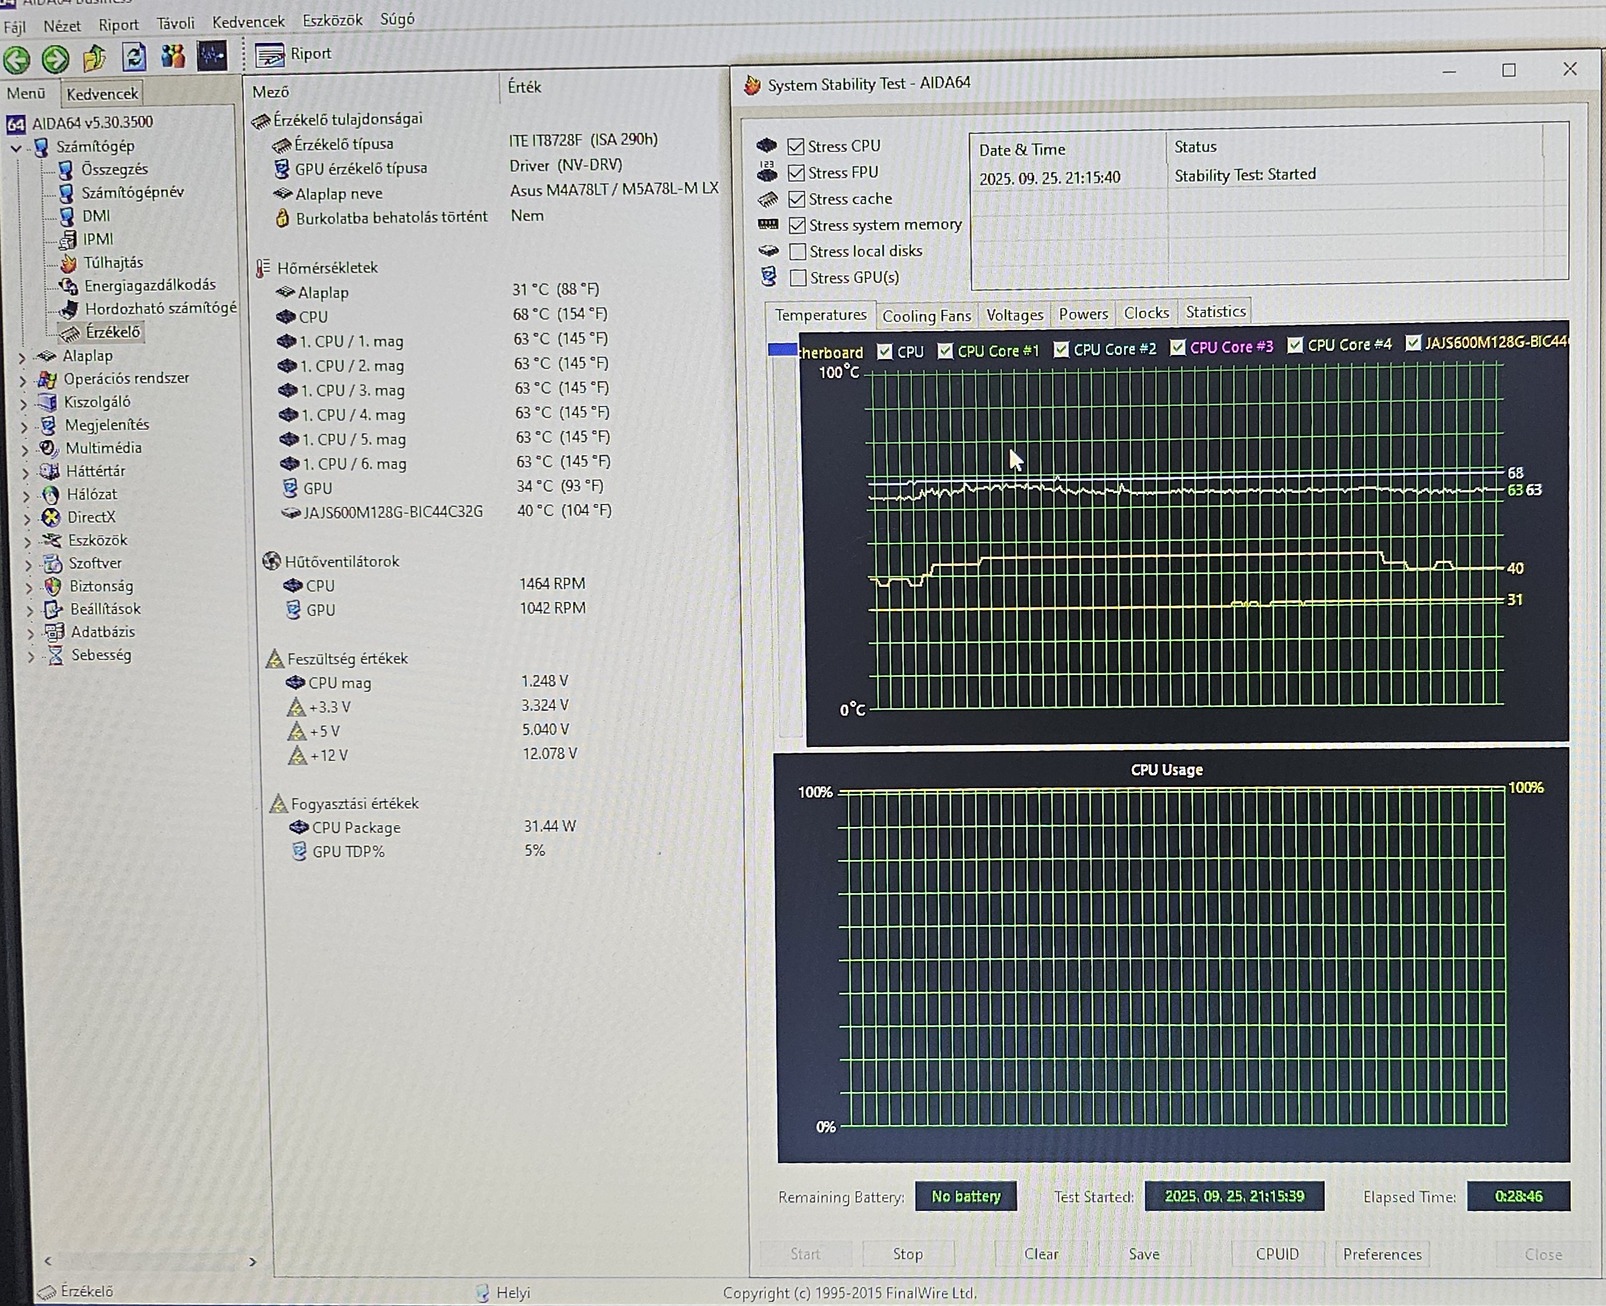
Task: Click the left arrow of tree horizontal scrollbar
Action: 47,1261
